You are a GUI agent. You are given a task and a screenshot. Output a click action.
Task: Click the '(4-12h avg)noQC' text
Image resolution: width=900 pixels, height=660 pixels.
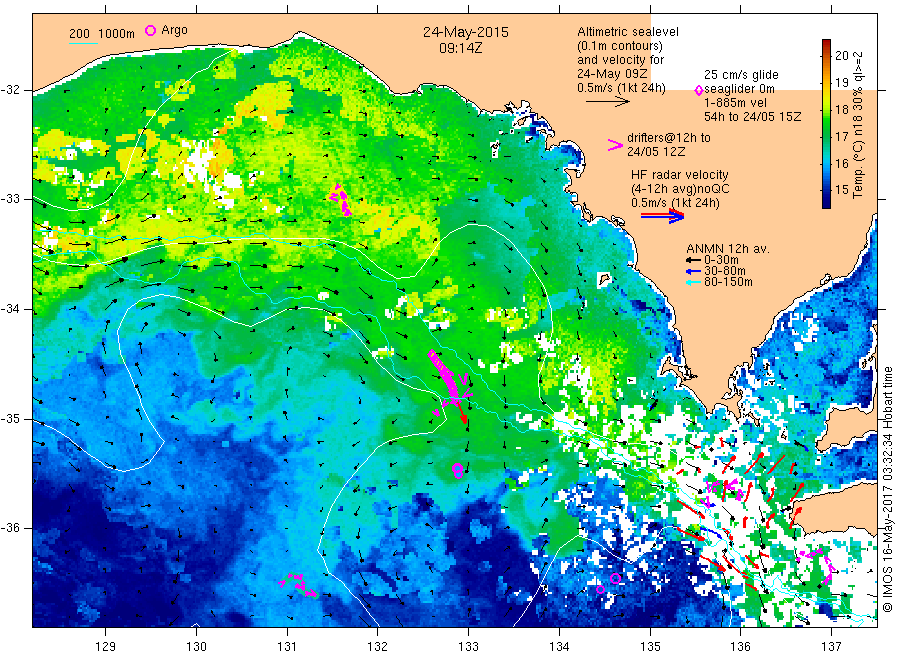(680, 189)
